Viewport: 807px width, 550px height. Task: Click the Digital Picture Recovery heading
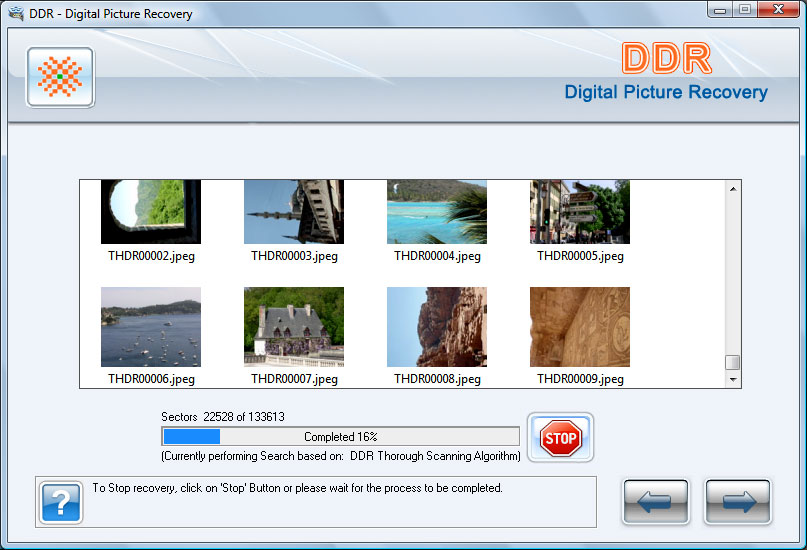pos(666,92)
